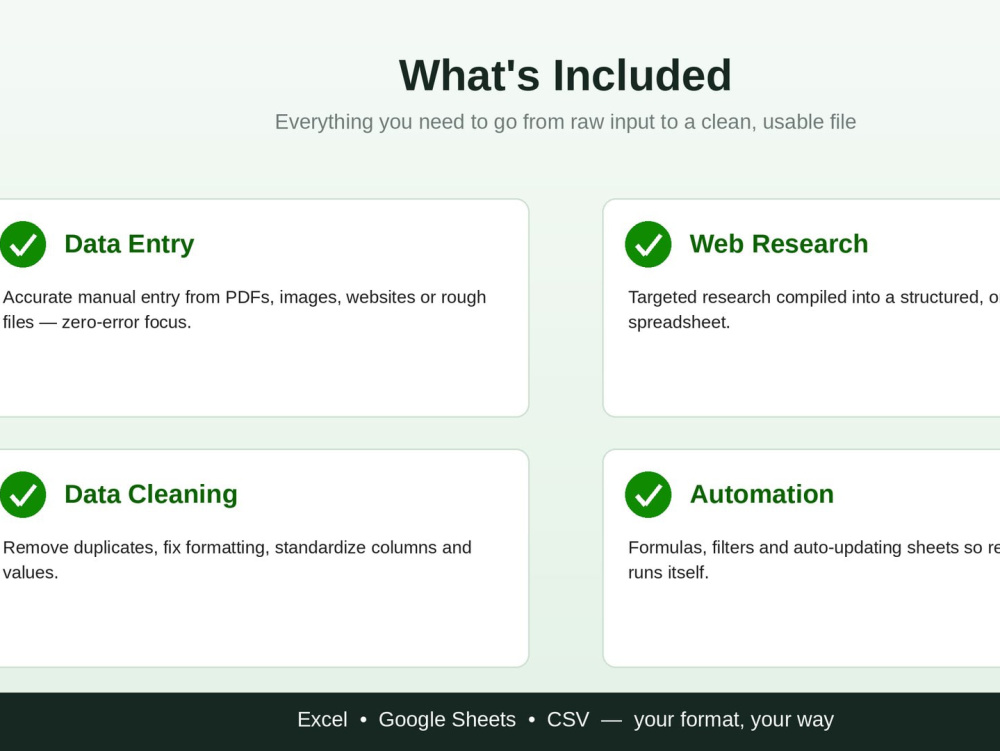Click the description "Targeted research compiled into a structured"
The width and height of the screenshot is (1000, 751).
point(814,310)
